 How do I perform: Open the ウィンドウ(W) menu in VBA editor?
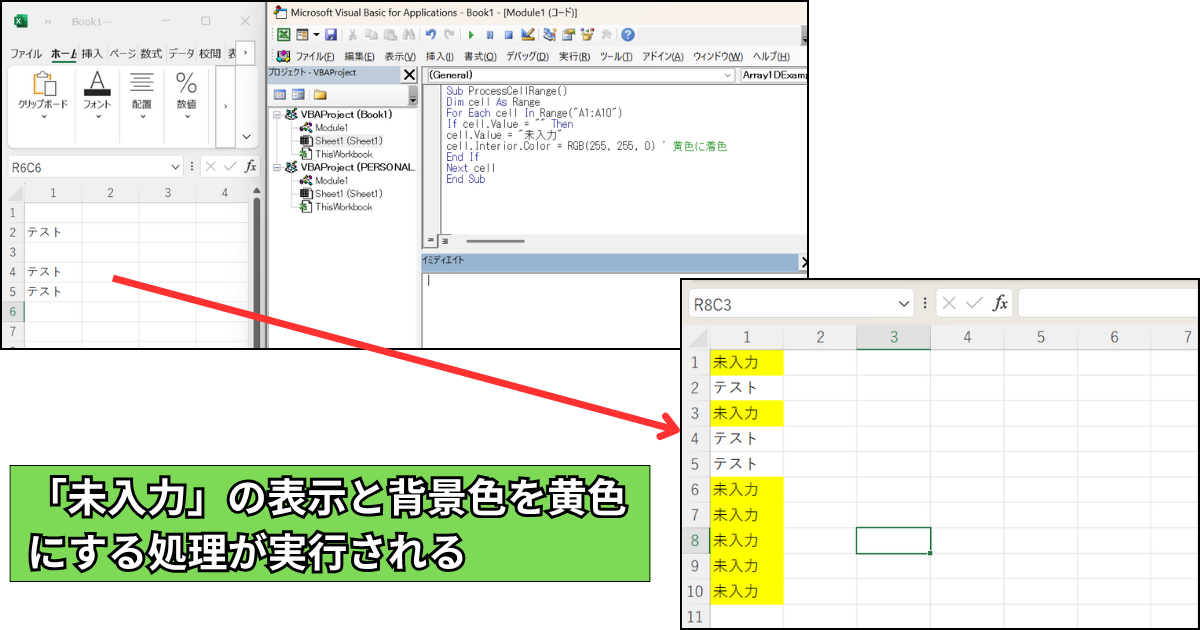click(717, 57)
